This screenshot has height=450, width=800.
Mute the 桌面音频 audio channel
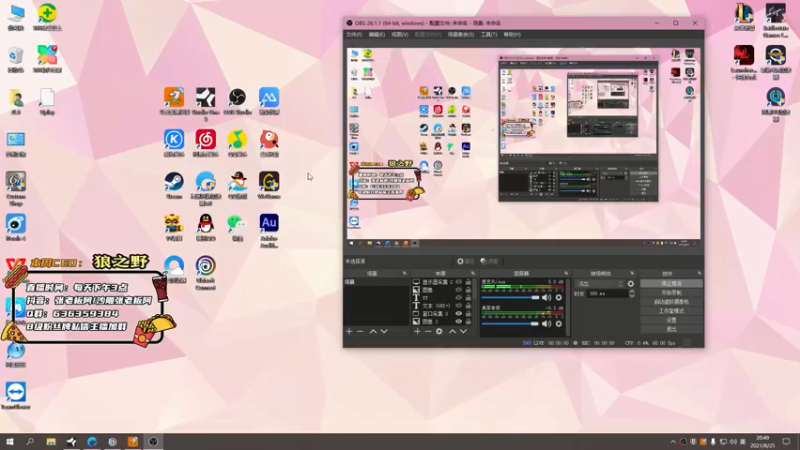[x=546, y=323]
